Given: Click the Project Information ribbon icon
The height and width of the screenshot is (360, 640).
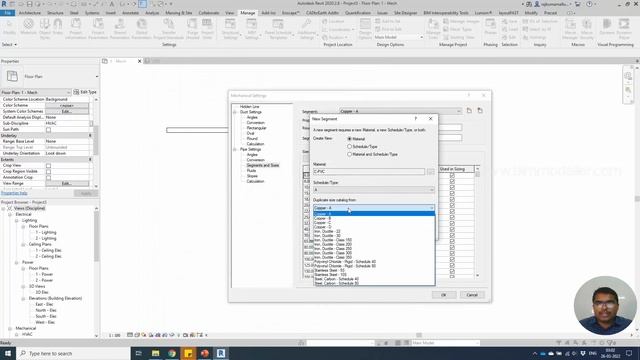Looking at the screenshot, I should [76, 28].
